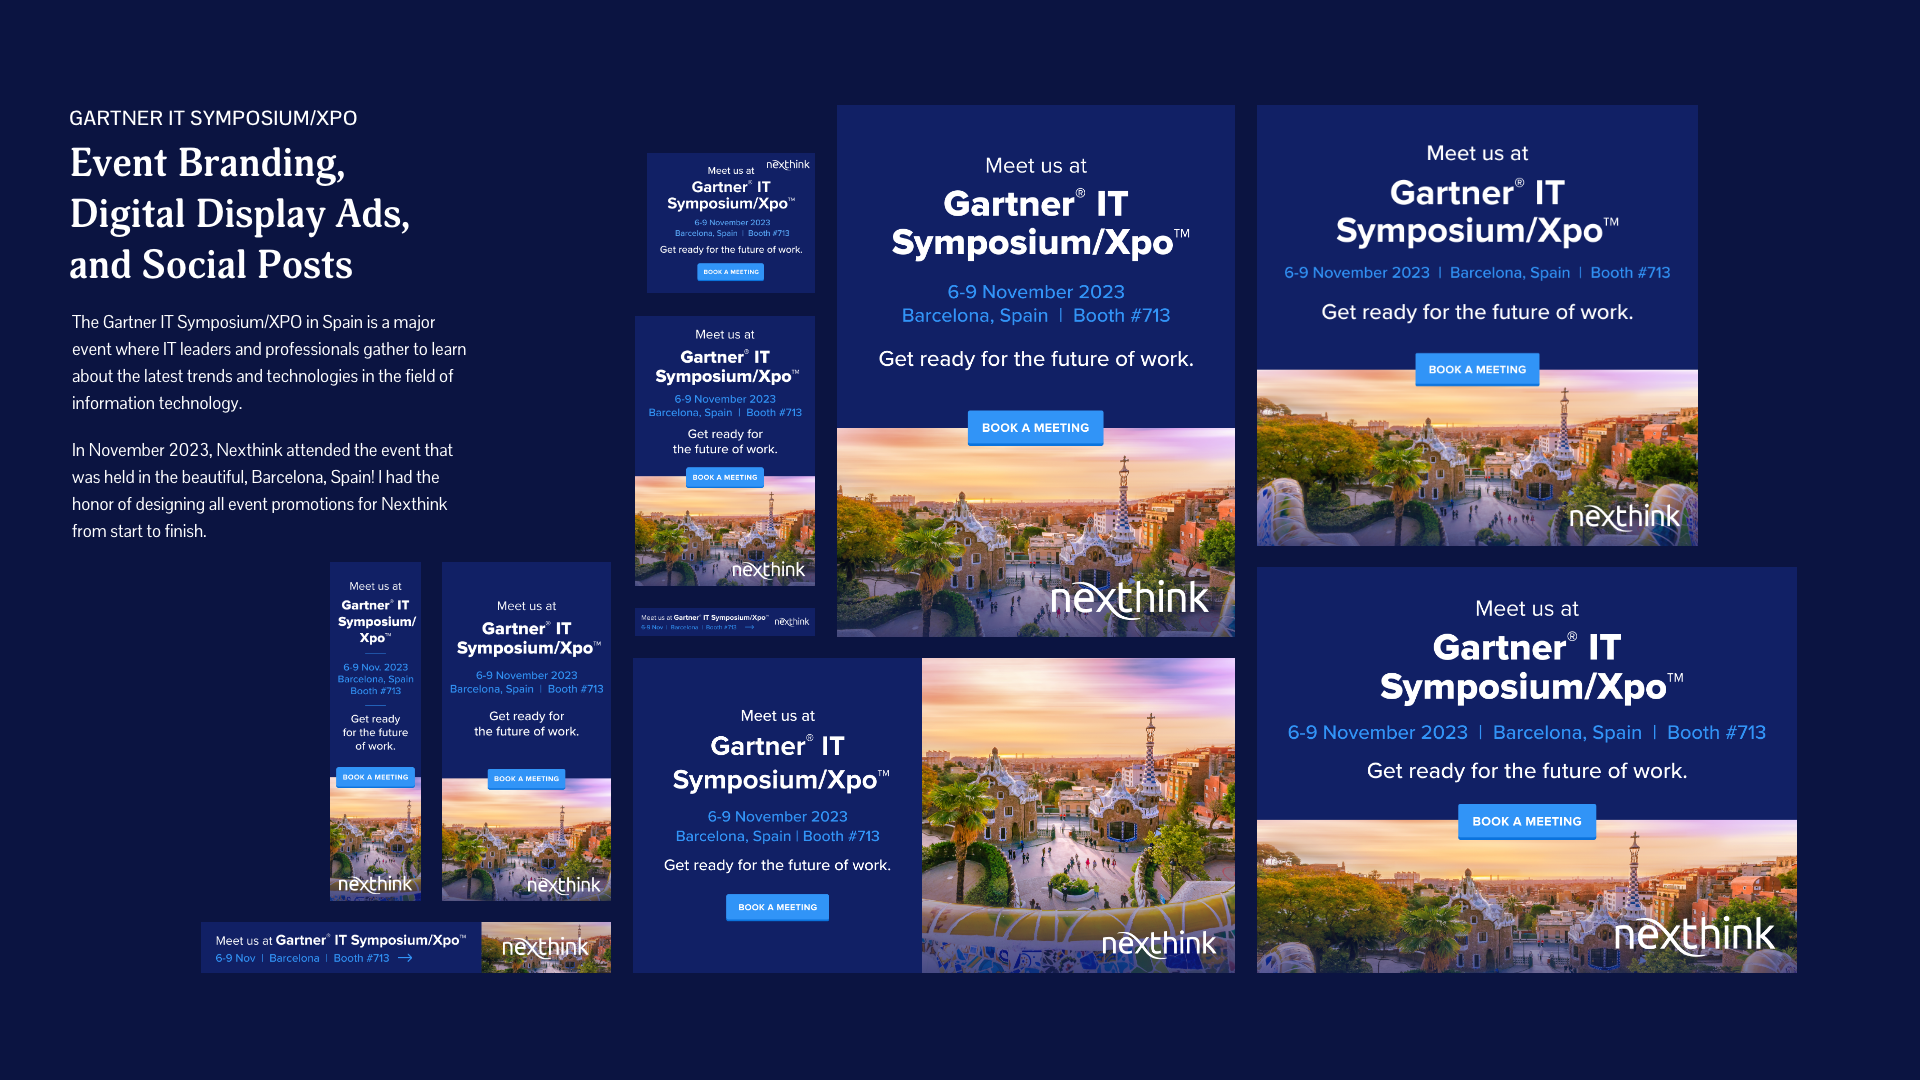Click '6-9 Nov. 2023' in the narrow skyscraper ad
The image size is (1920, 1080).
coord(375,667)
